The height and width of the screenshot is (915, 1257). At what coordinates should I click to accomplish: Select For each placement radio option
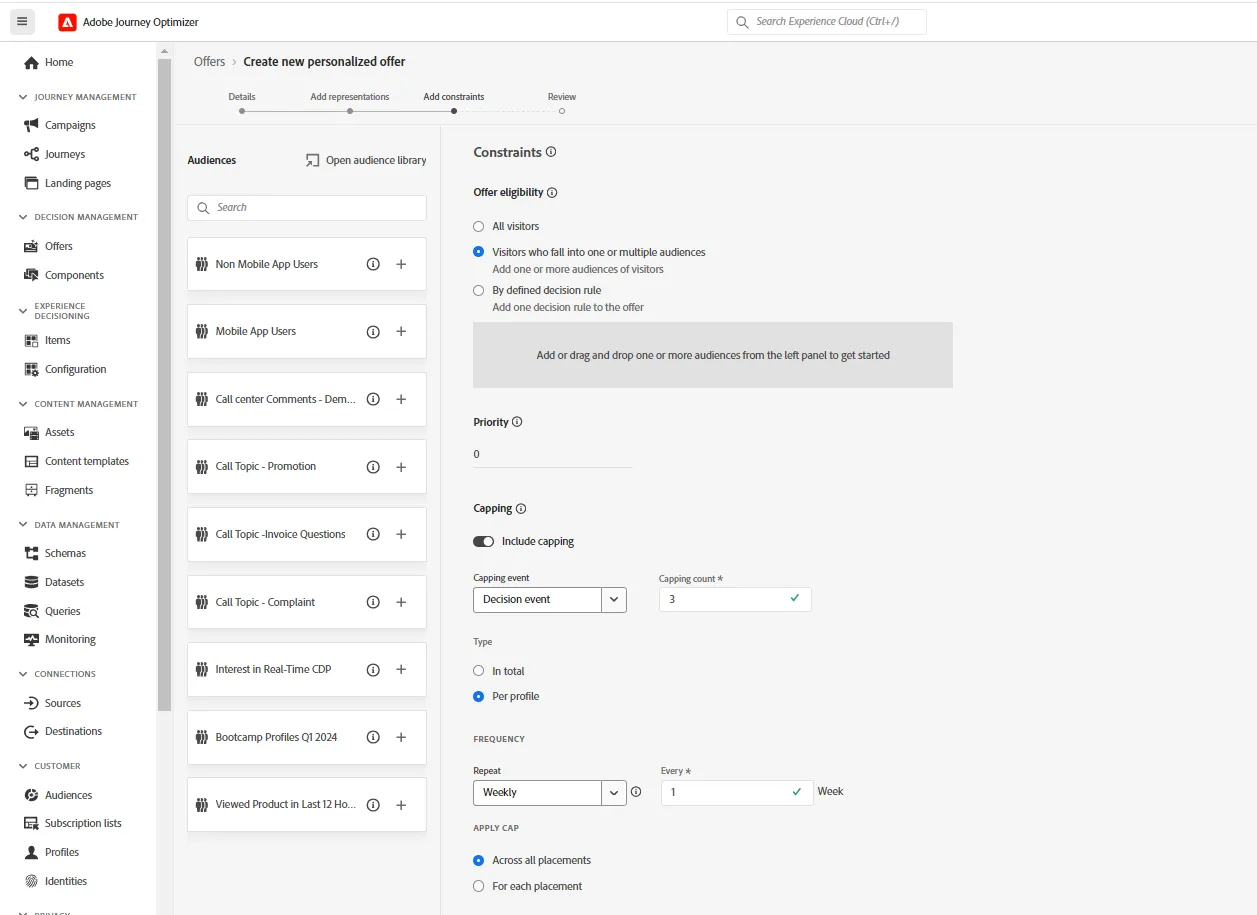[x=478, y=887]
